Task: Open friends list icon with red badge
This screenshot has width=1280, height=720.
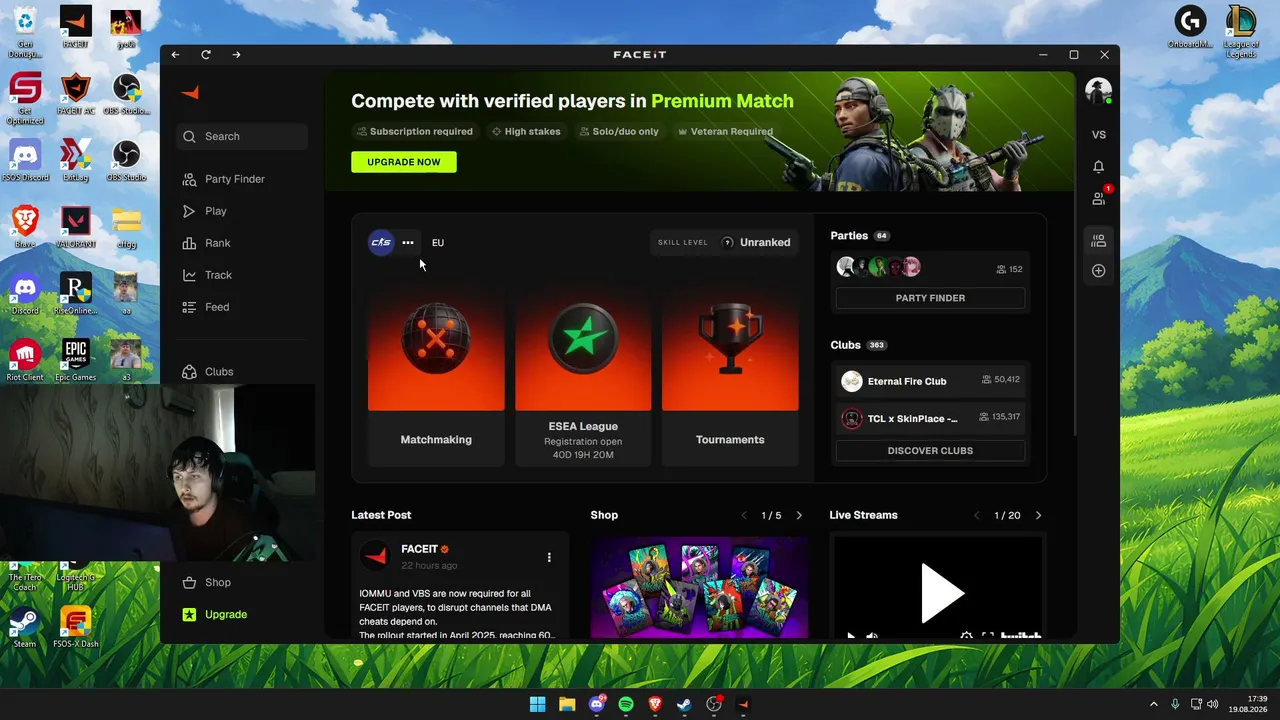Action: 1099,198
